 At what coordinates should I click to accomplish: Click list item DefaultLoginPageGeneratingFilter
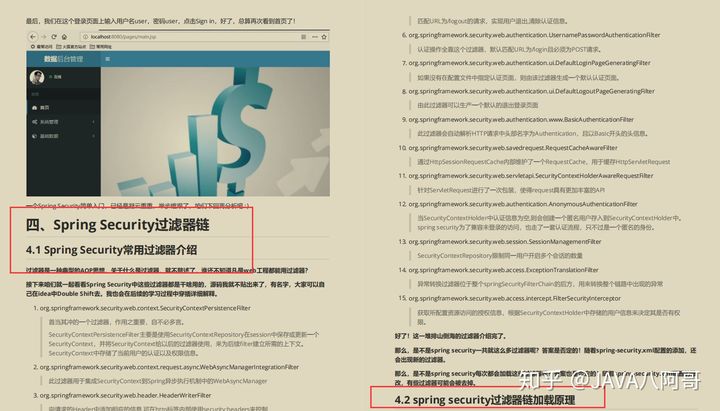[529, 63]
